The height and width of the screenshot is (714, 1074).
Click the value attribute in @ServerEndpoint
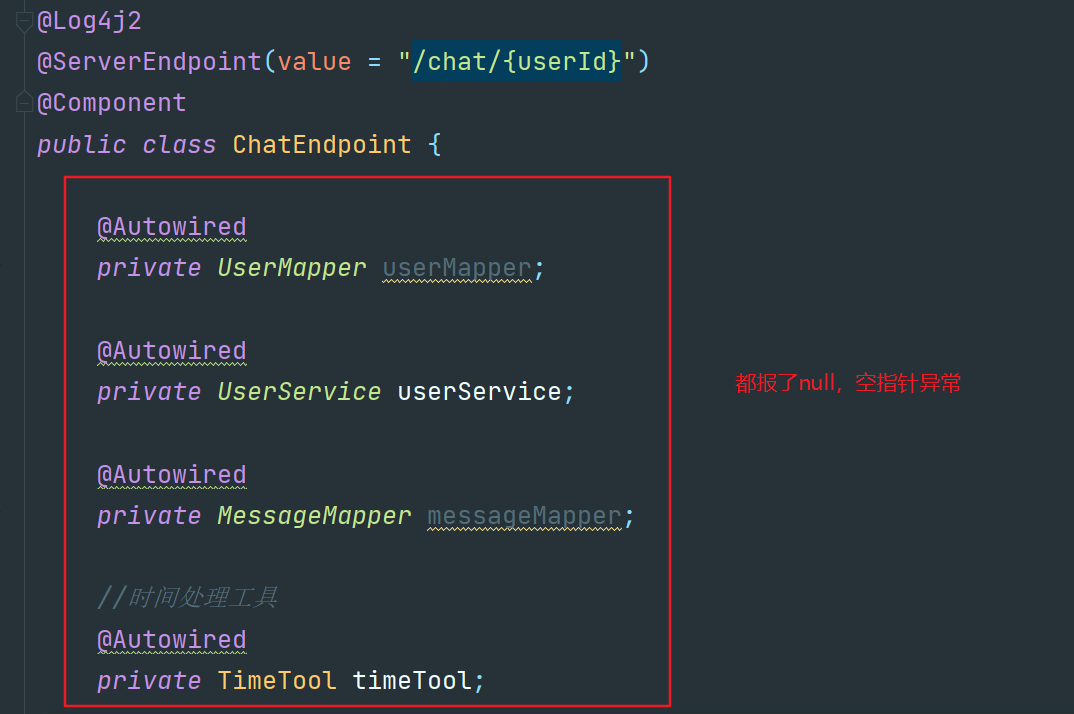(x=314, y=61)
